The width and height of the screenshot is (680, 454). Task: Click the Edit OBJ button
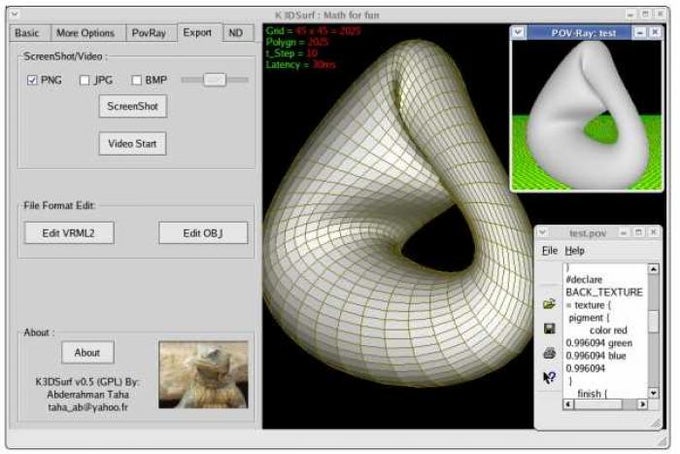[x=203, y=233]
